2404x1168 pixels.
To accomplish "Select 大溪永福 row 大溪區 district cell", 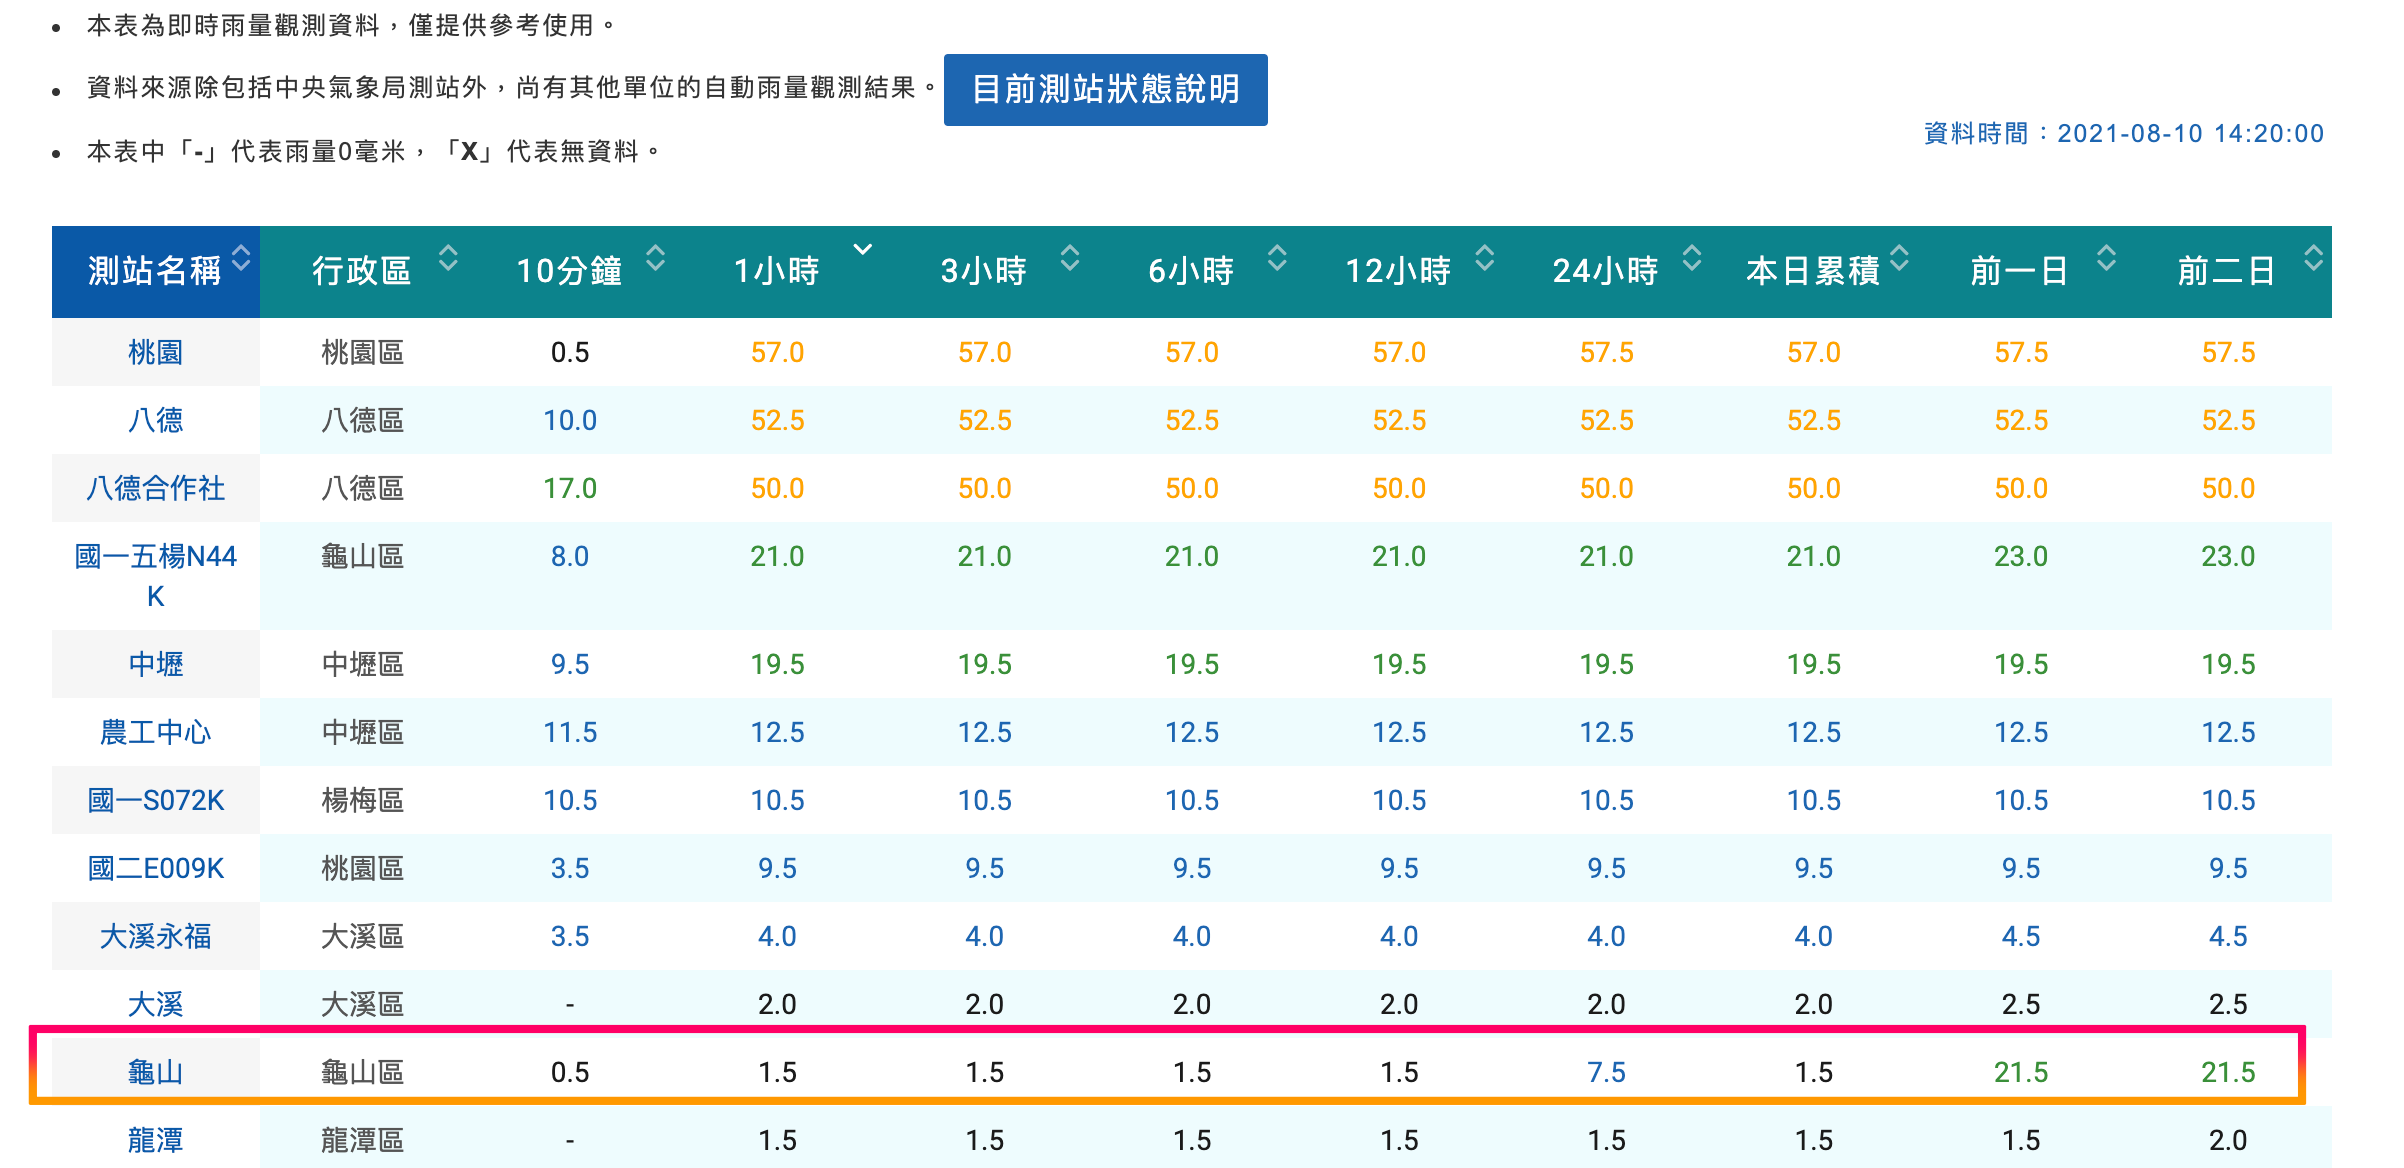I will (x=362, y=936).
